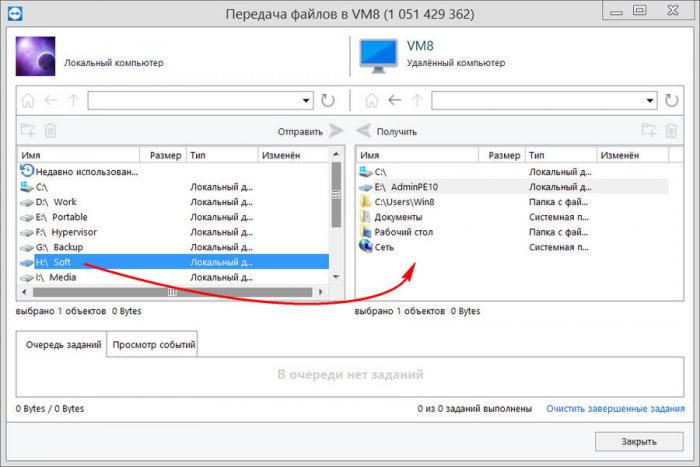
Task: Click the Документы folder icon
Action: pos(365,217)
